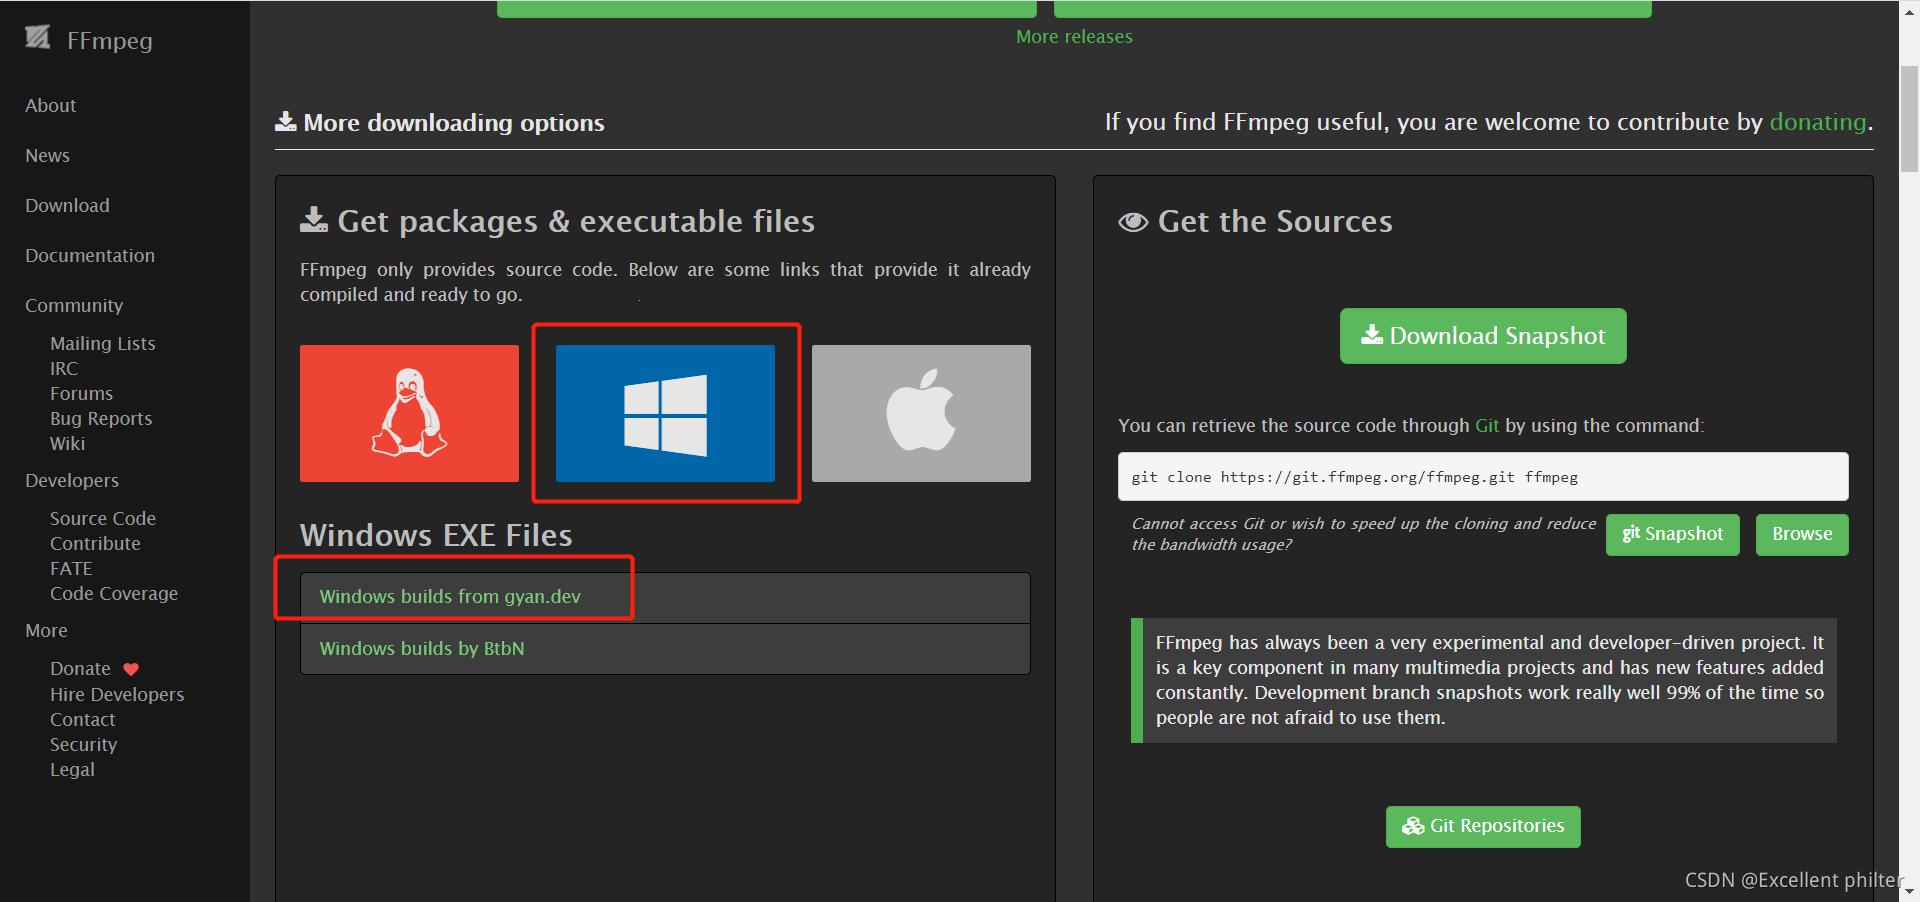Open Windows builds from gyan.dev

[x=450, y=597]
